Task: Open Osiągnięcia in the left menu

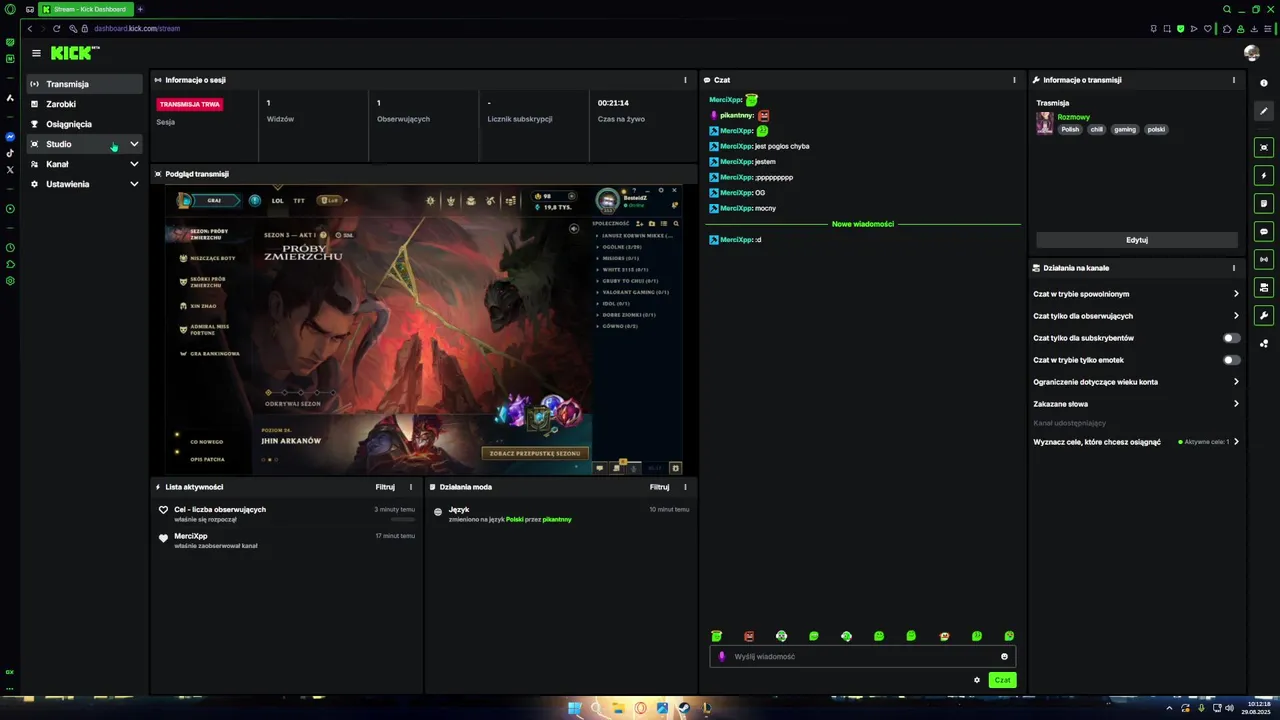Action: [x=85, y=124]
